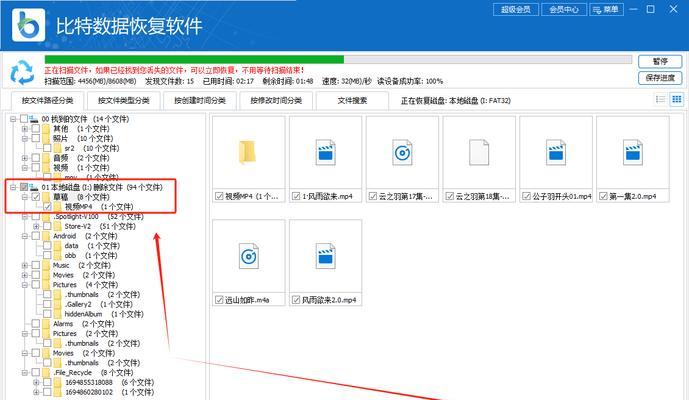This screenshot has height=400, width=689.
Task: Click the Alarms folder icon
Action: pyautogui.click(x=46, y=324)
